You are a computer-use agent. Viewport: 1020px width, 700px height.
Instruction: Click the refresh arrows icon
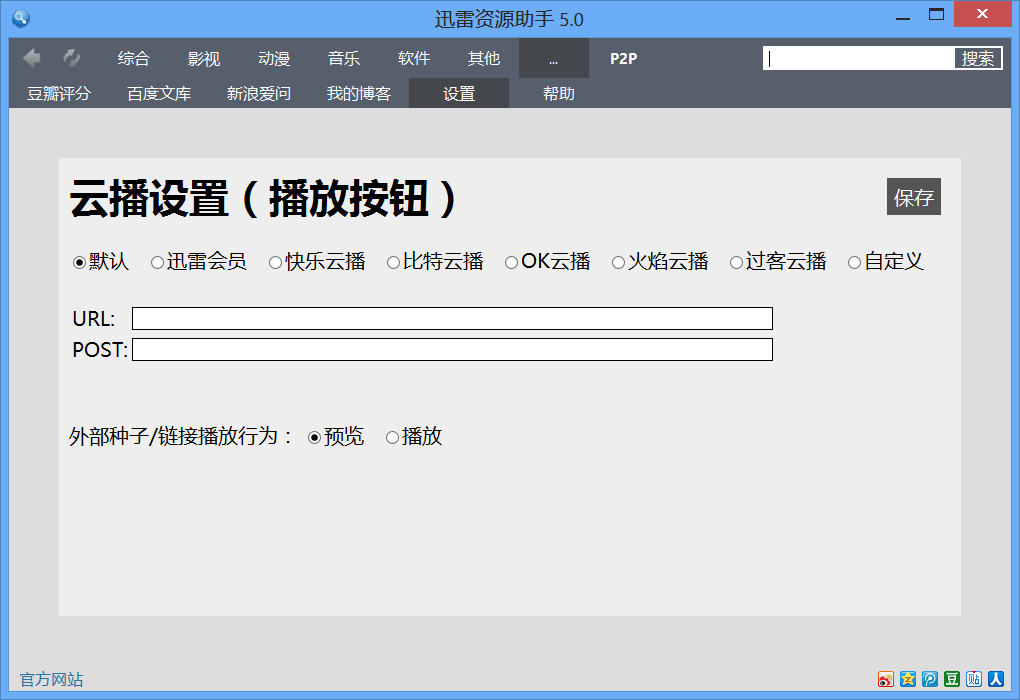(x=71, y=59)
